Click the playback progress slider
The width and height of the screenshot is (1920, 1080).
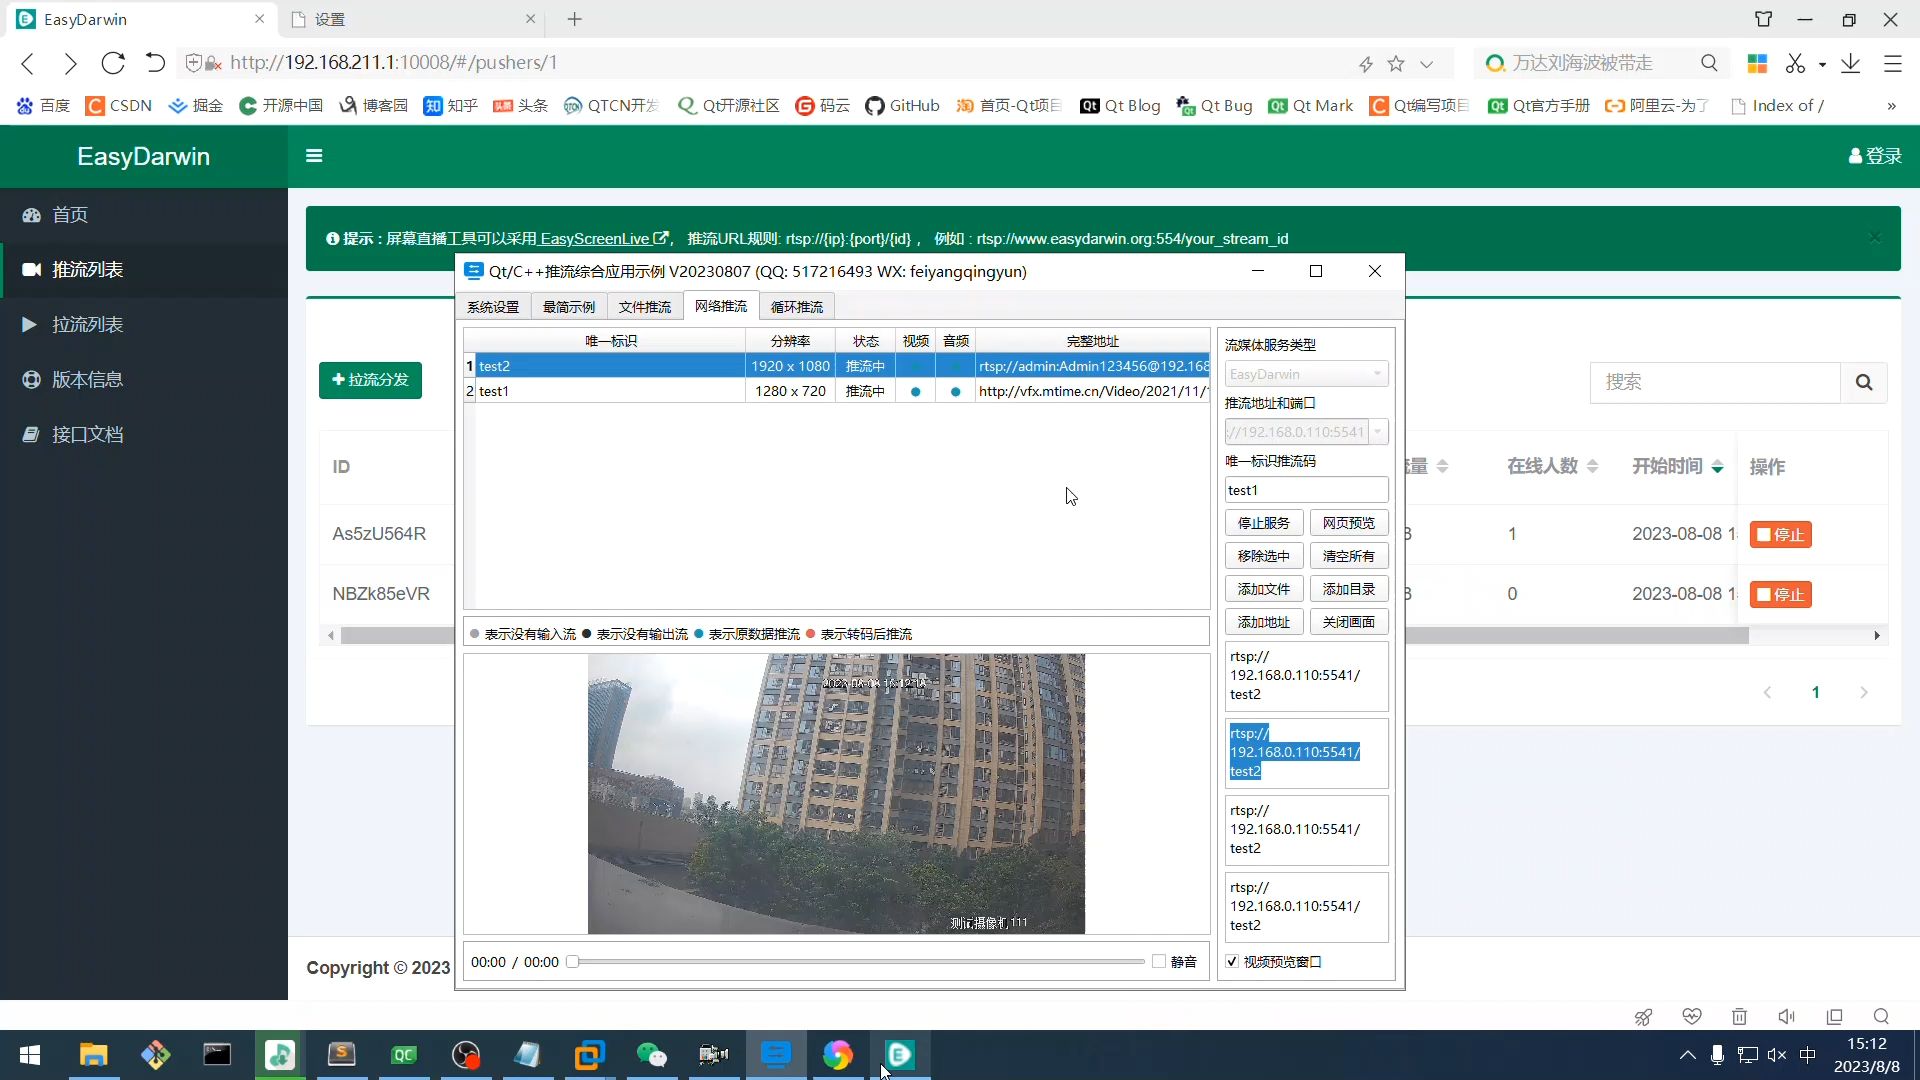(x=856, y=962)
